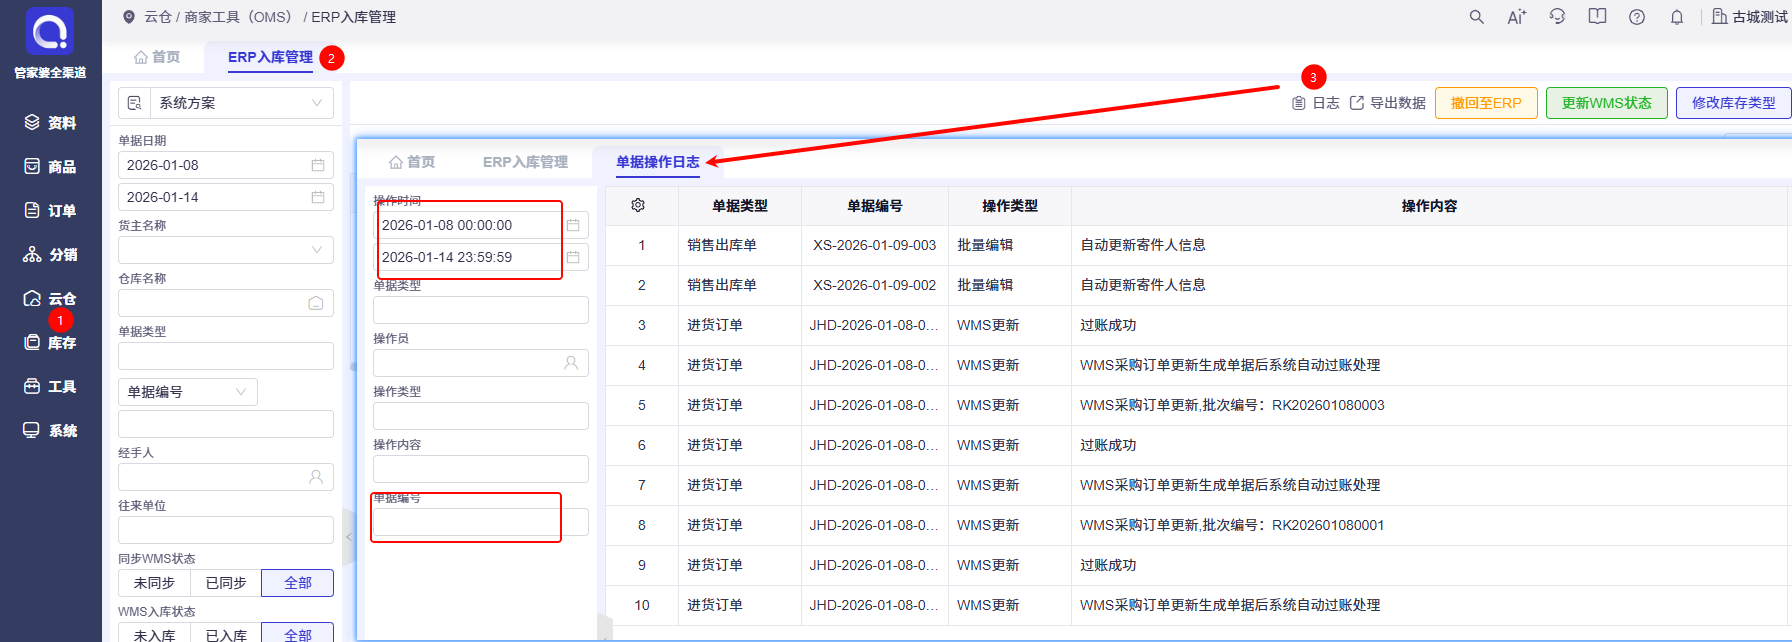
Task: Switch to inner 首页 tab in log window
Action: (412, 162)
